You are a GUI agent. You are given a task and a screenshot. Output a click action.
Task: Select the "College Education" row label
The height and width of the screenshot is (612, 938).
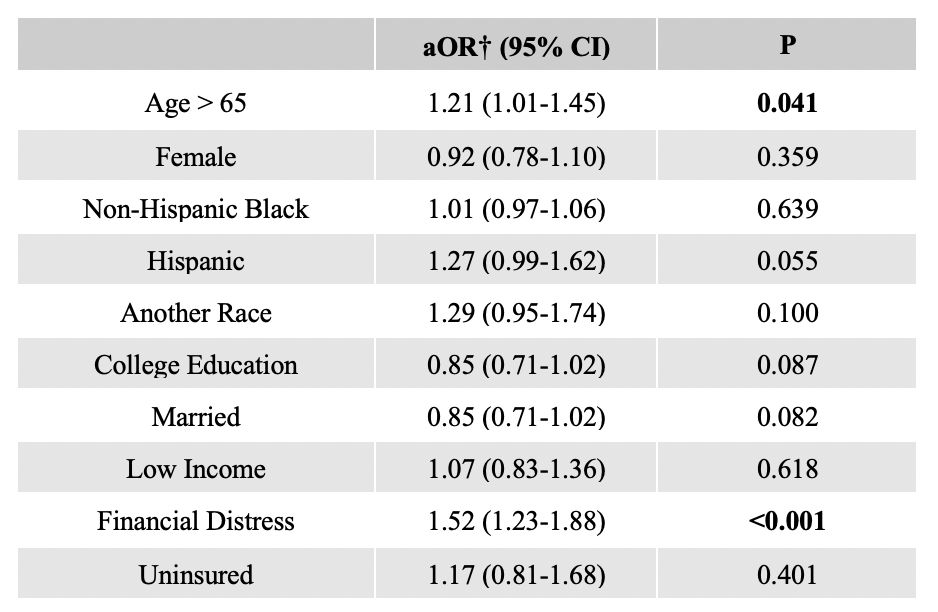point(196,365)
